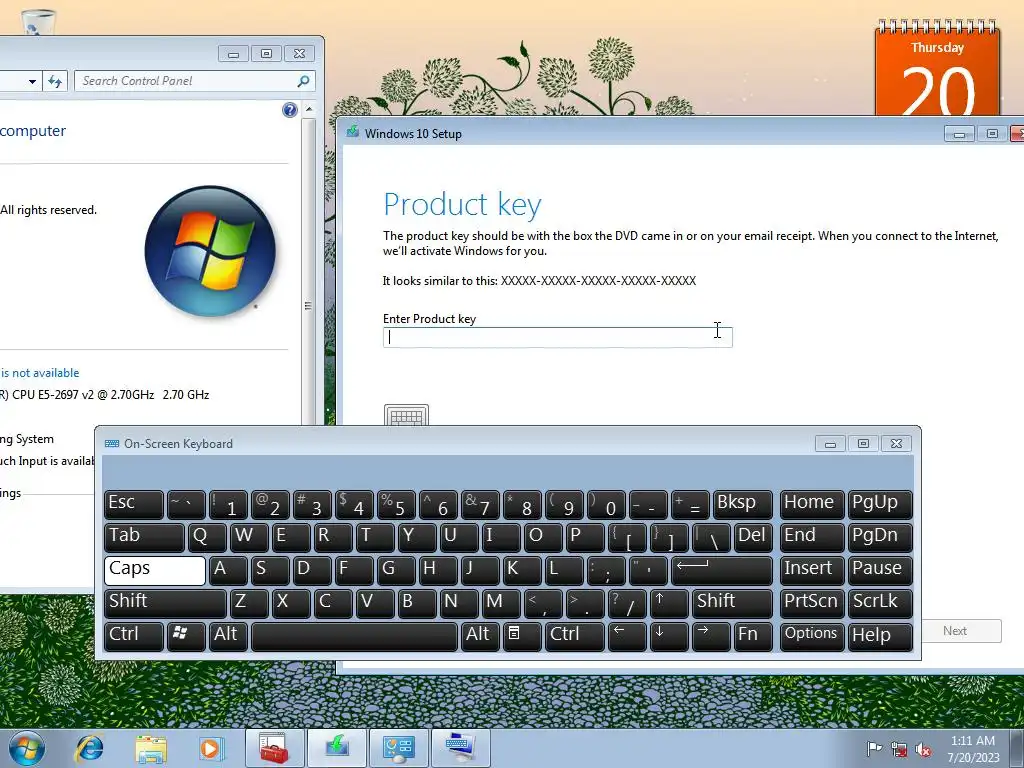Open On-Screen Keyboard Options
This screenshot has width=1024, height=768.
point(812,635)
